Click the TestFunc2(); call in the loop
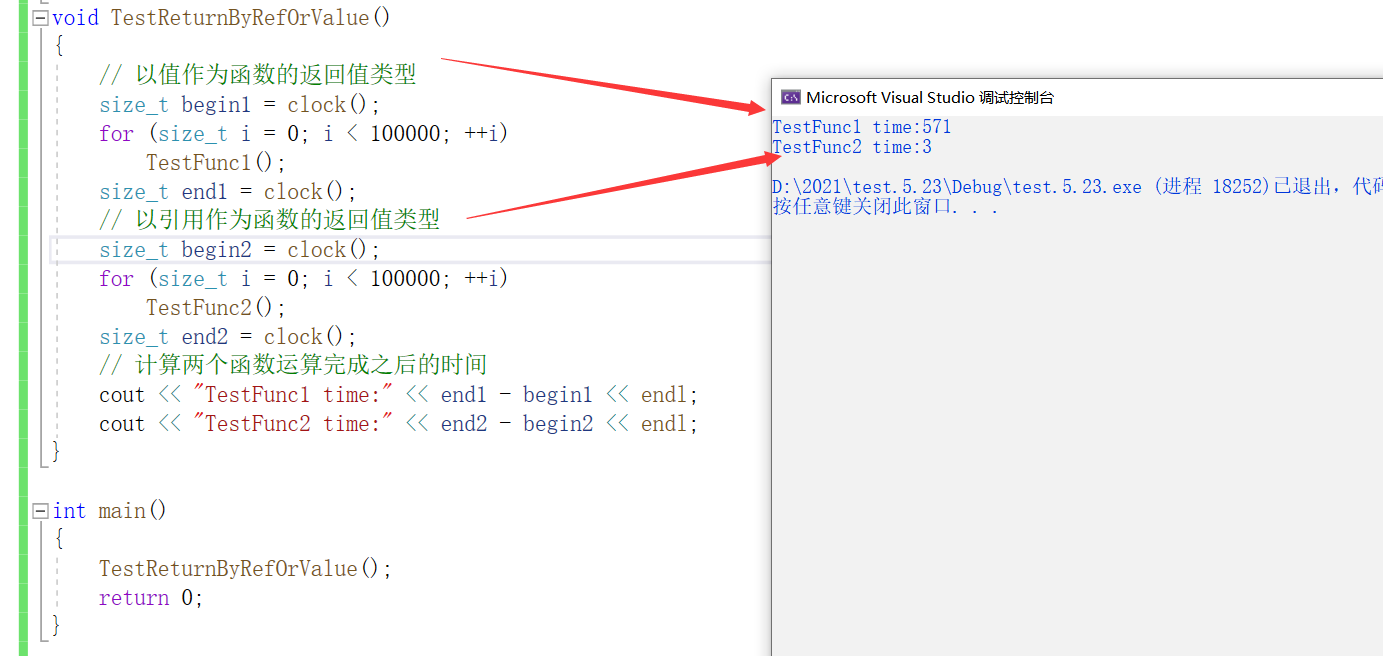 [x=216, y=307]
